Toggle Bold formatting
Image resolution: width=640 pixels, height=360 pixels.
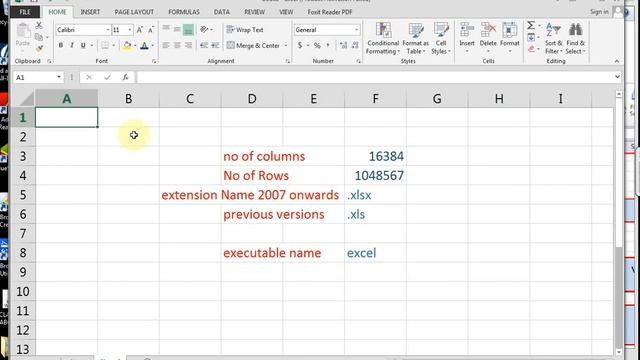(60, 45)
